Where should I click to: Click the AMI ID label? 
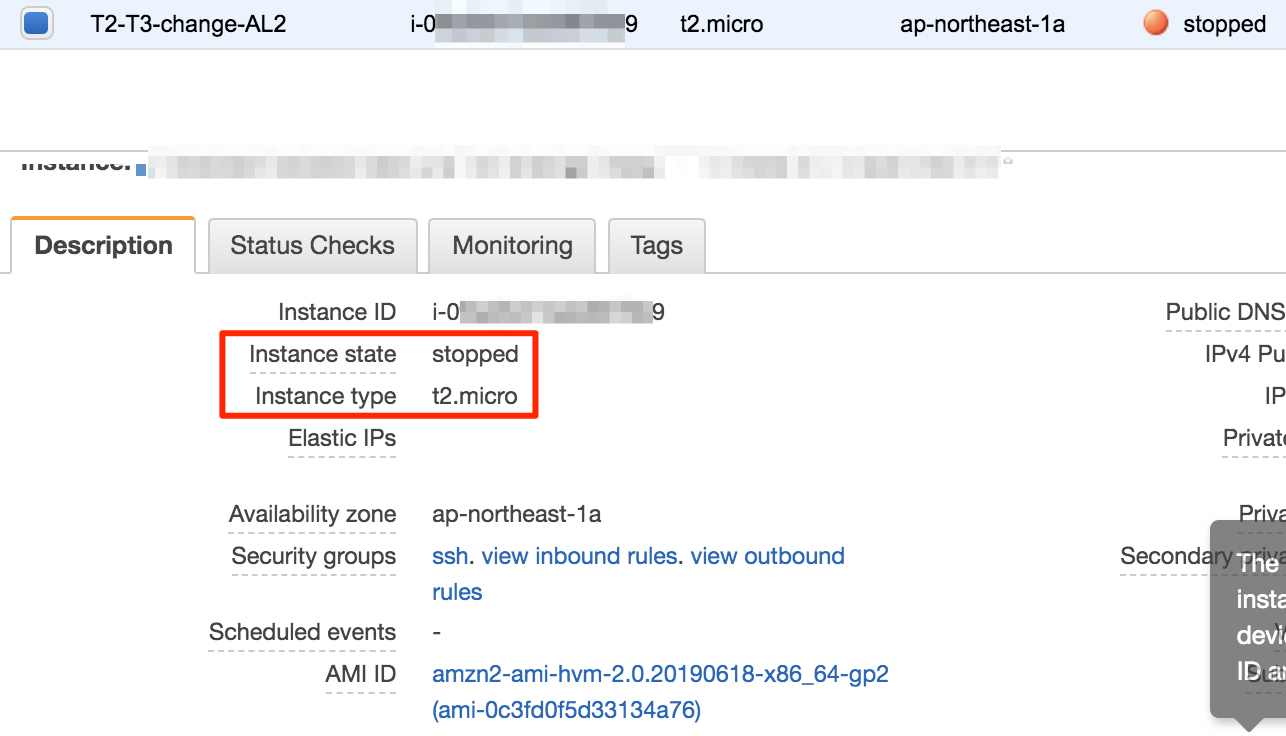tap(361, 674)
